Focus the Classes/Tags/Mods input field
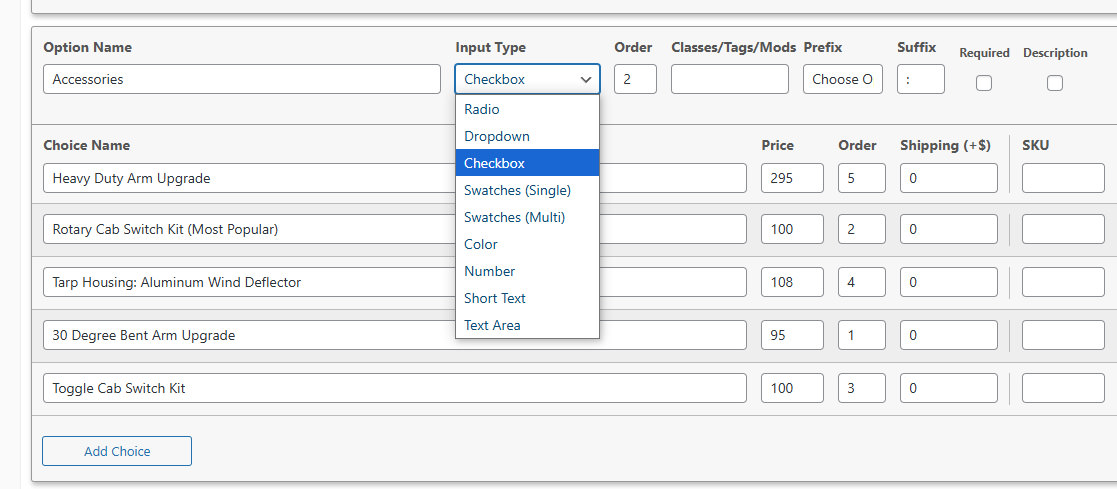Screen dimensions: 1117x489 [730, 79]
